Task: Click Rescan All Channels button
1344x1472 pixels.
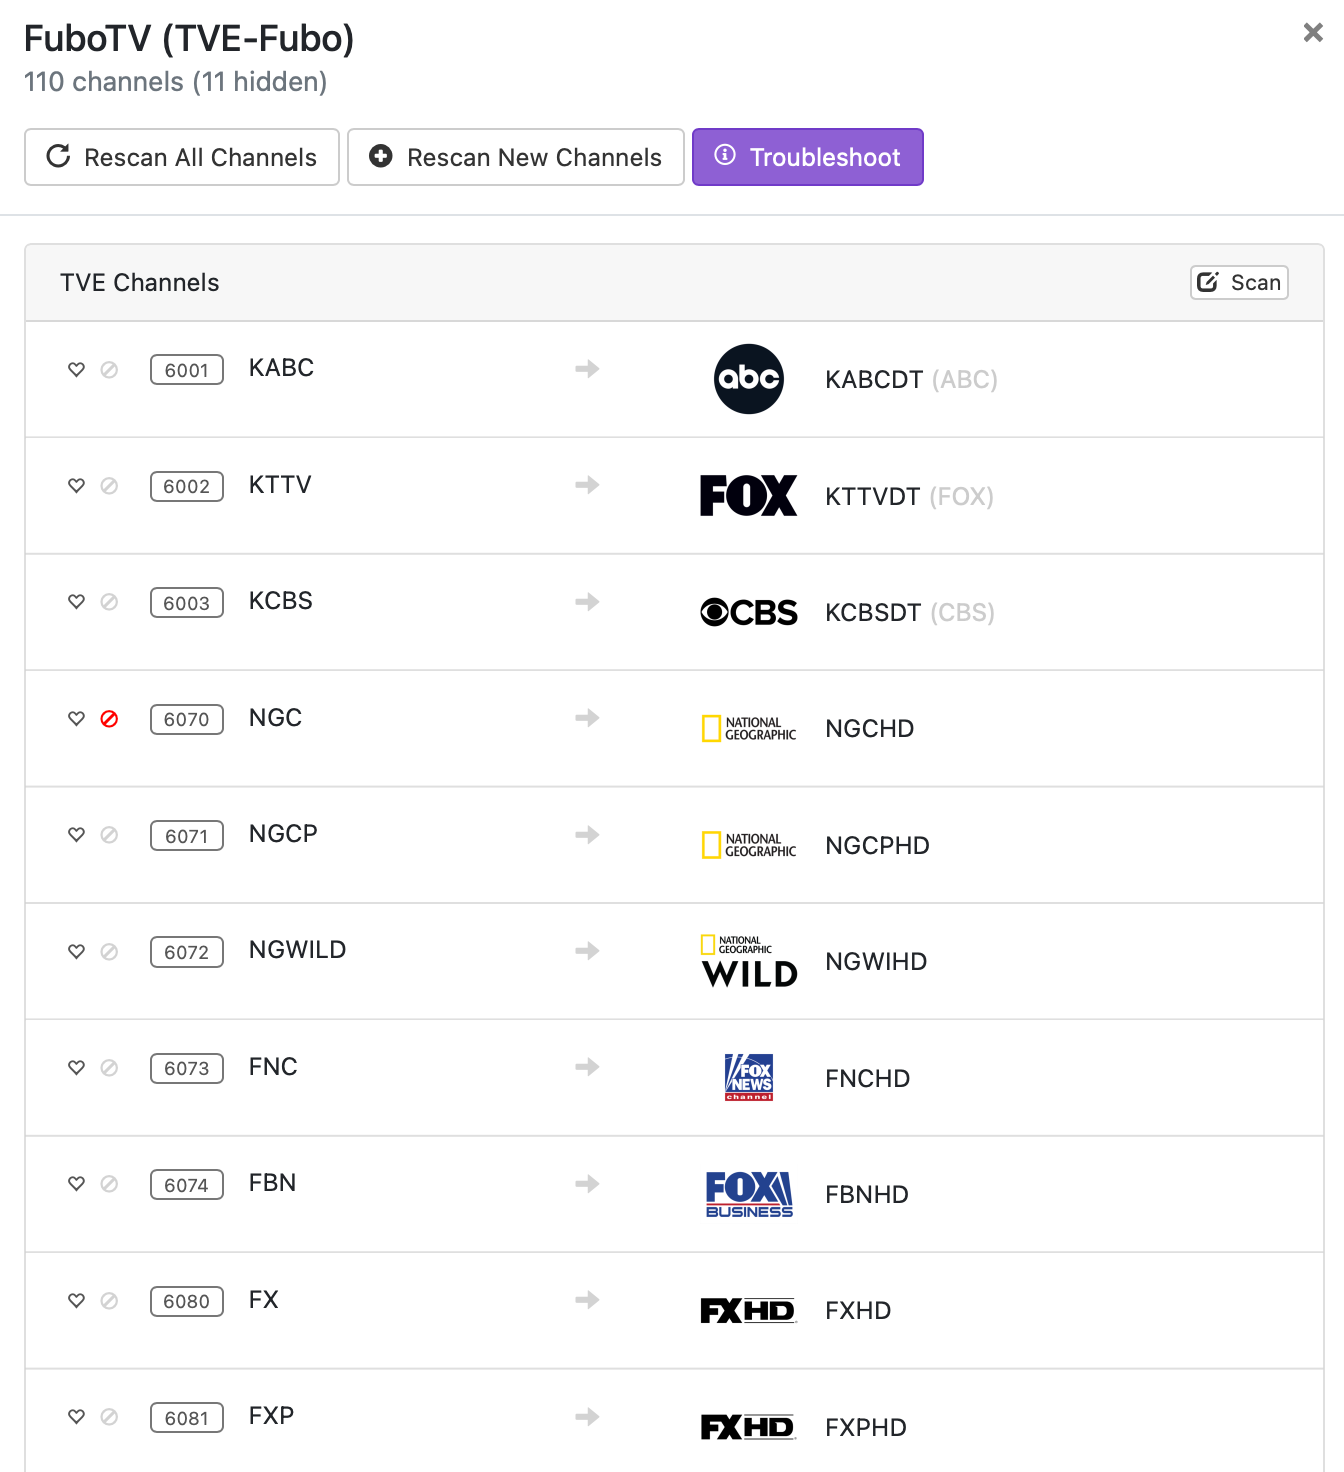Action: [x=182, y=157]
